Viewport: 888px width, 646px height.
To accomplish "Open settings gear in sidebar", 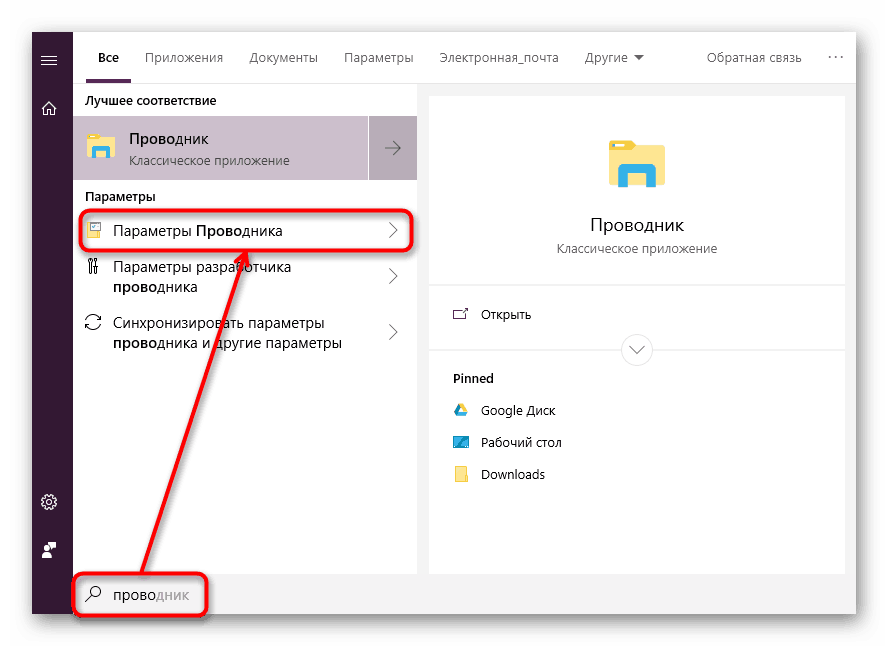I will pos(49,502).
